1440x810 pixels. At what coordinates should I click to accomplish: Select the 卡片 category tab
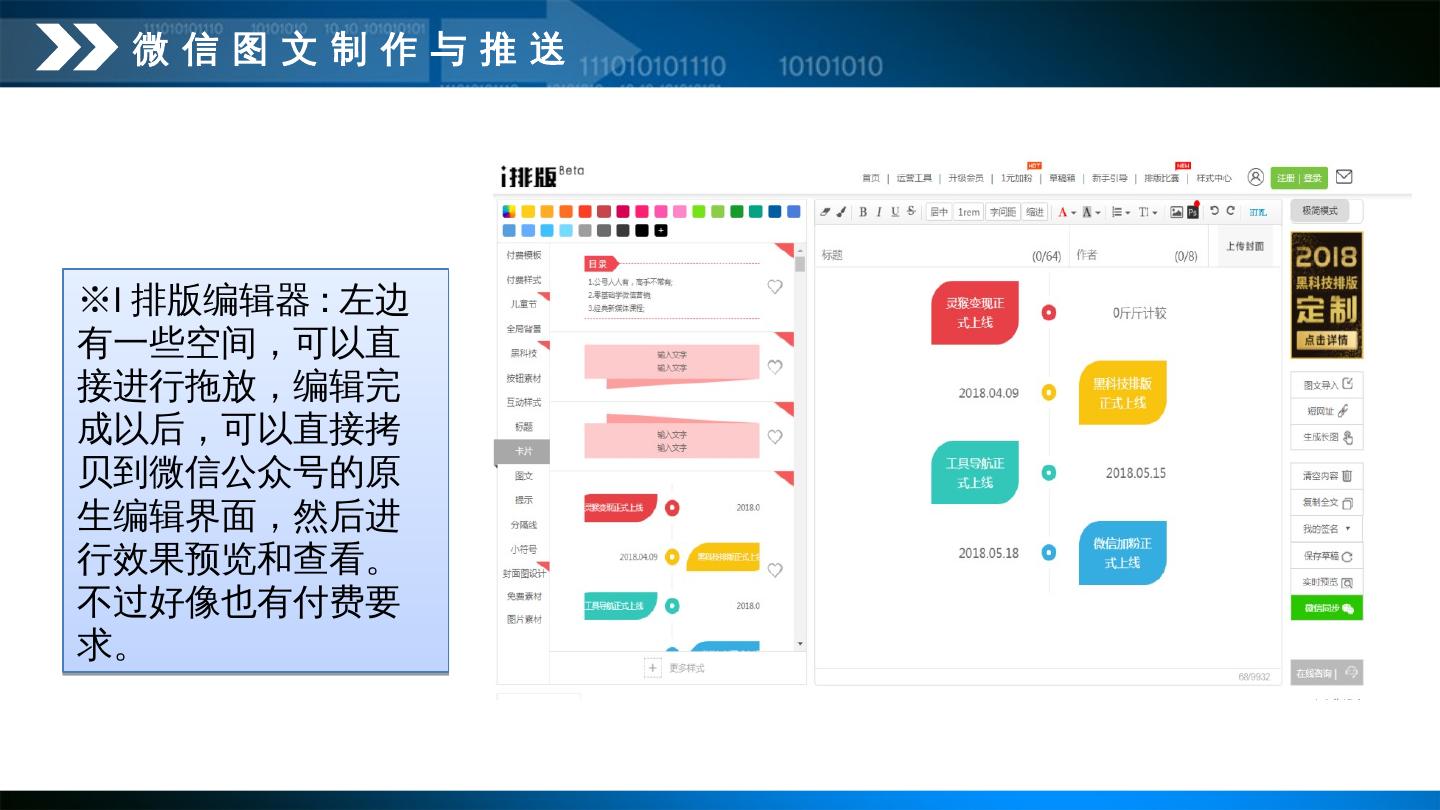[x=523, y=452]
